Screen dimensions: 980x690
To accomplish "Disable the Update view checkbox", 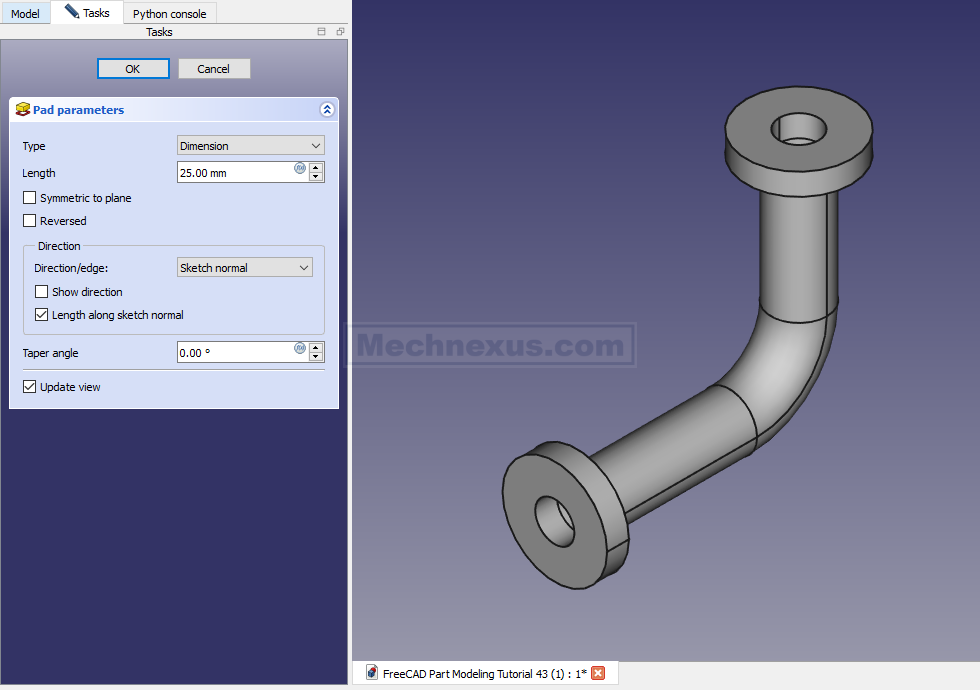I will [29, 387].
